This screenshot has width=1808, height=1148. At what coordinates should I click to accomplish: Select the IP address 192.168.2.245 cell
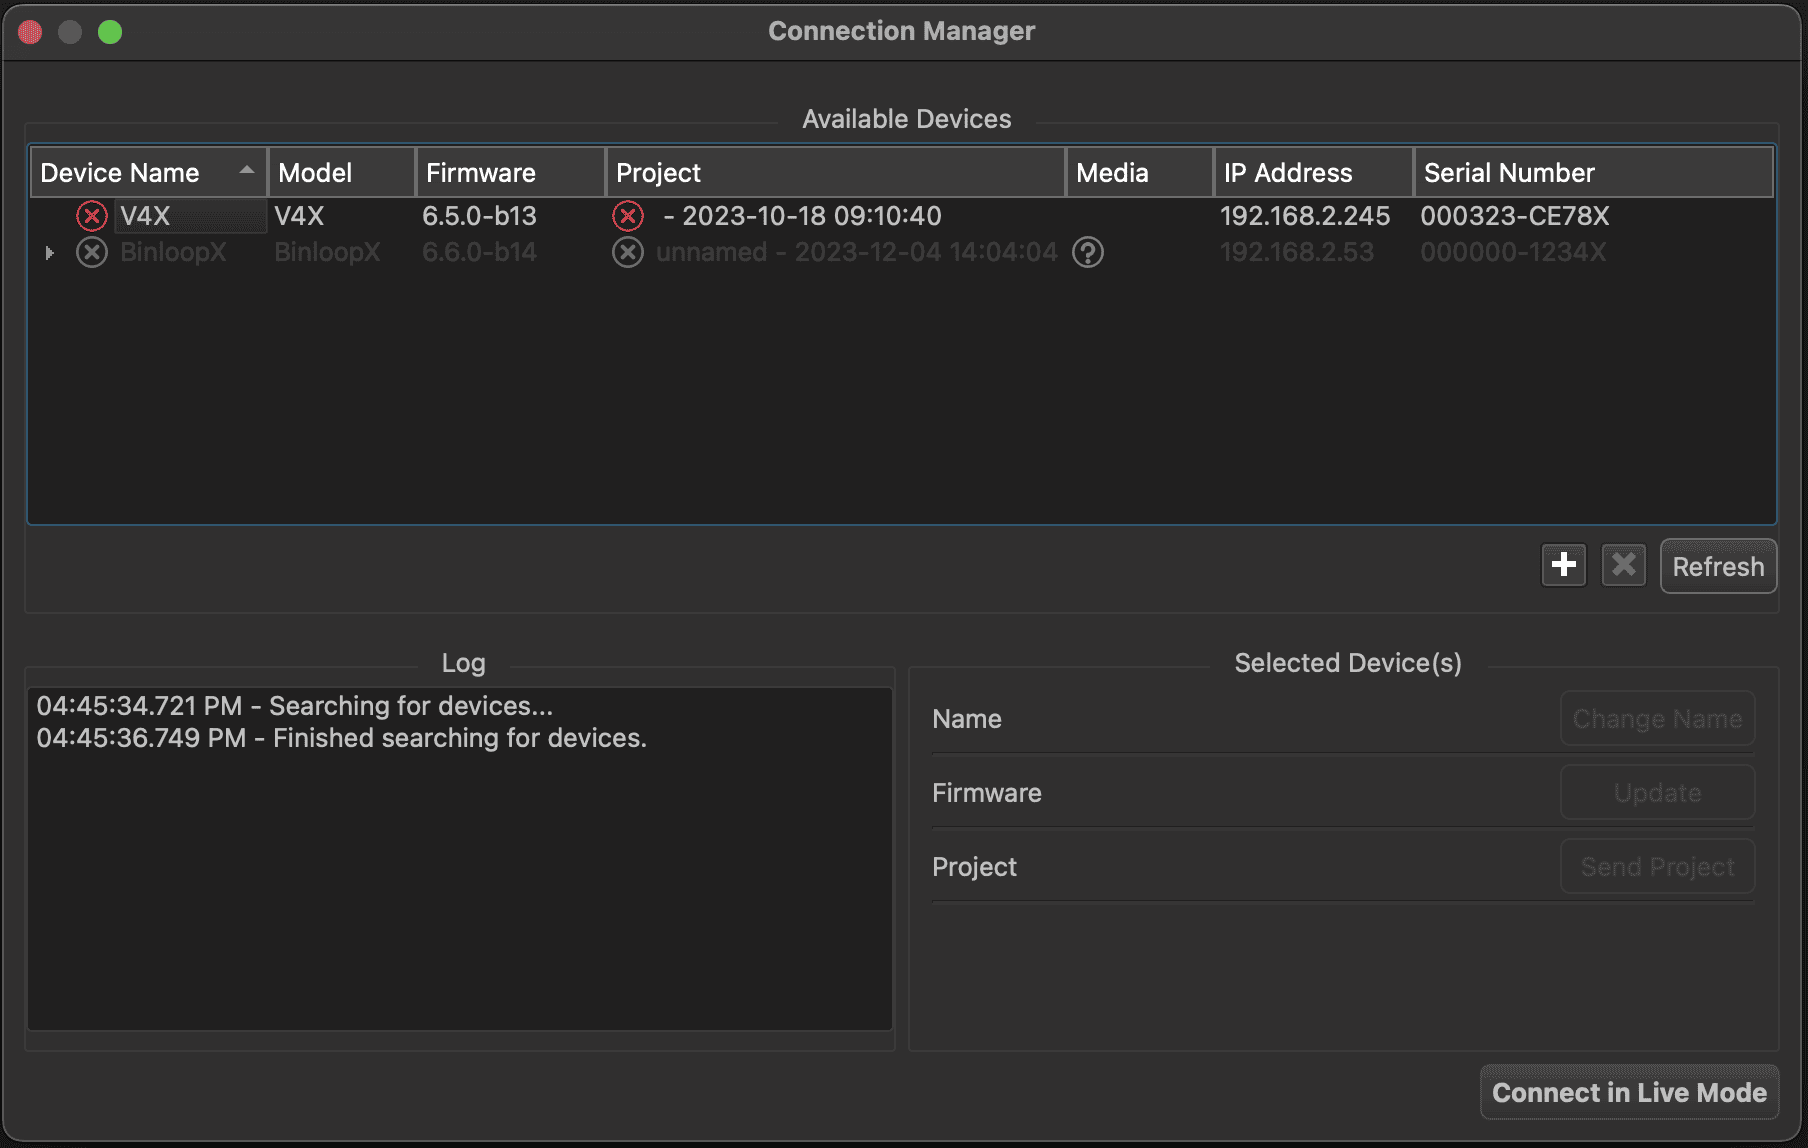(x=1305, y=216)
